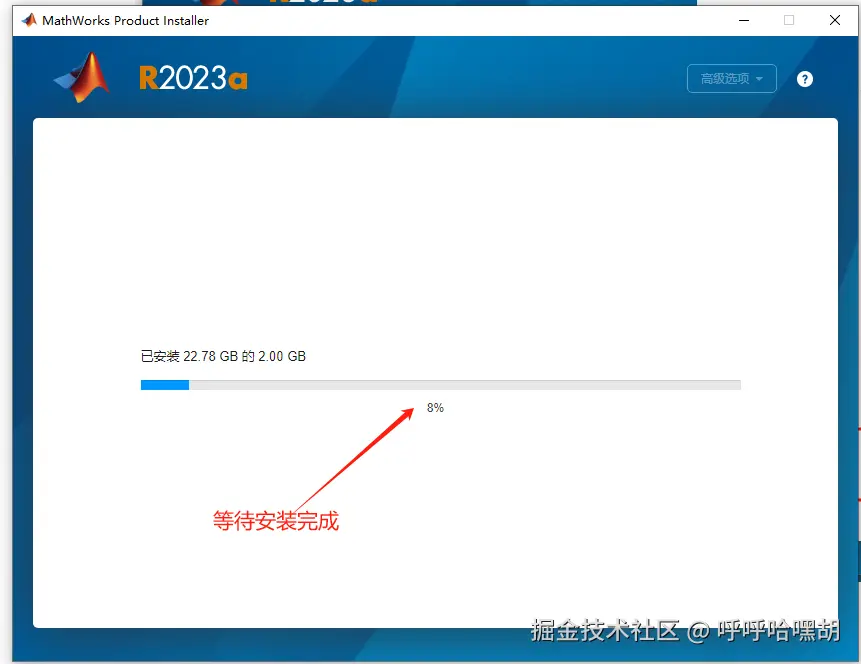Click the 8% progress percentage text
Screen dimensions: 861x664
point(435,408)
